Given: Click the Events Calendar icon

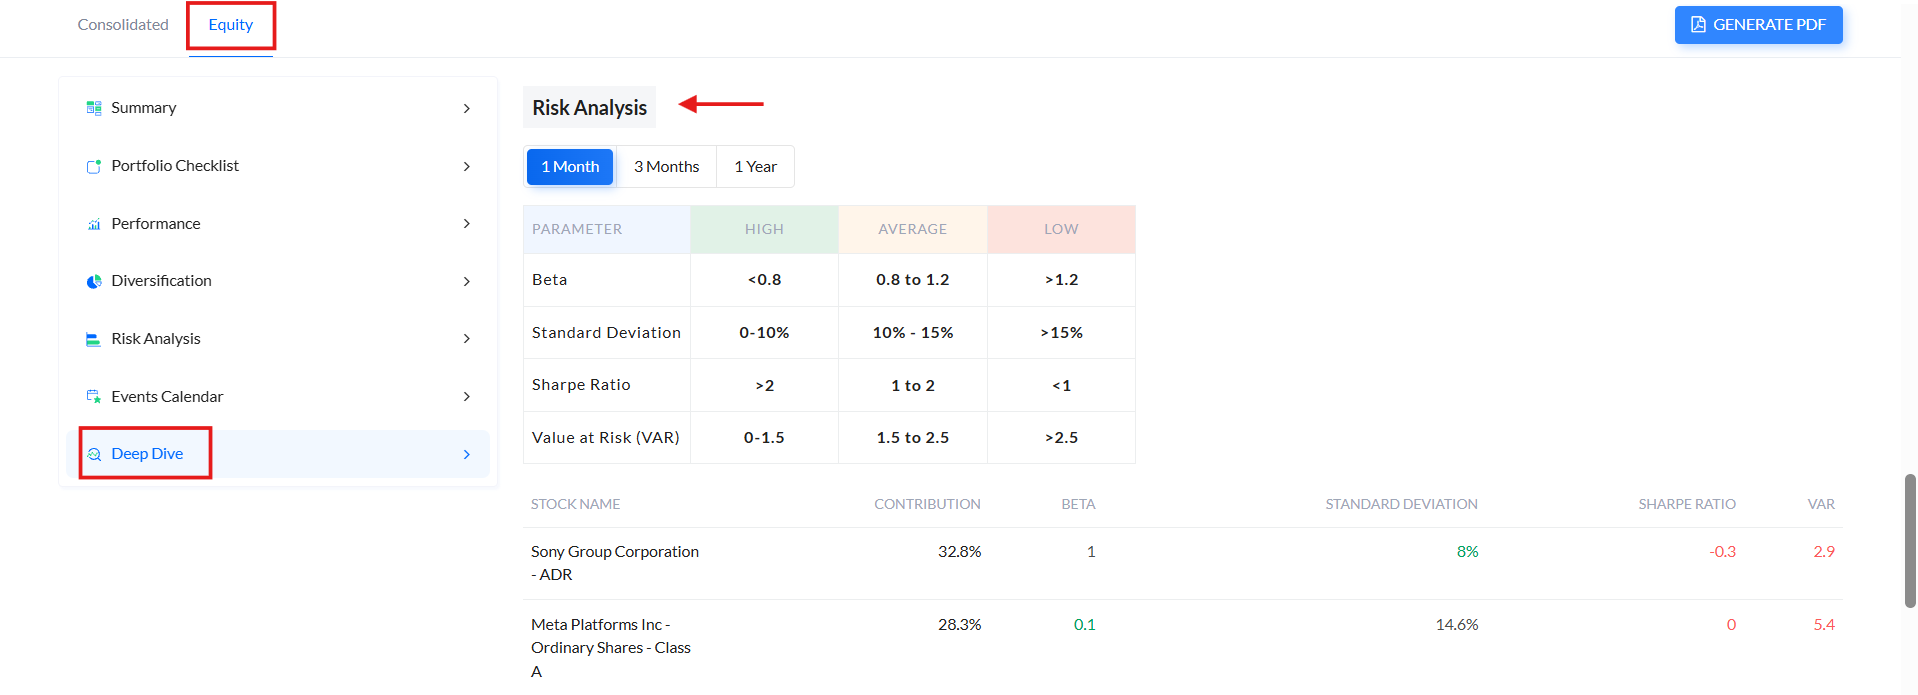Looking at the screenshot, I should pyautogui.click(x=94, y=397).
